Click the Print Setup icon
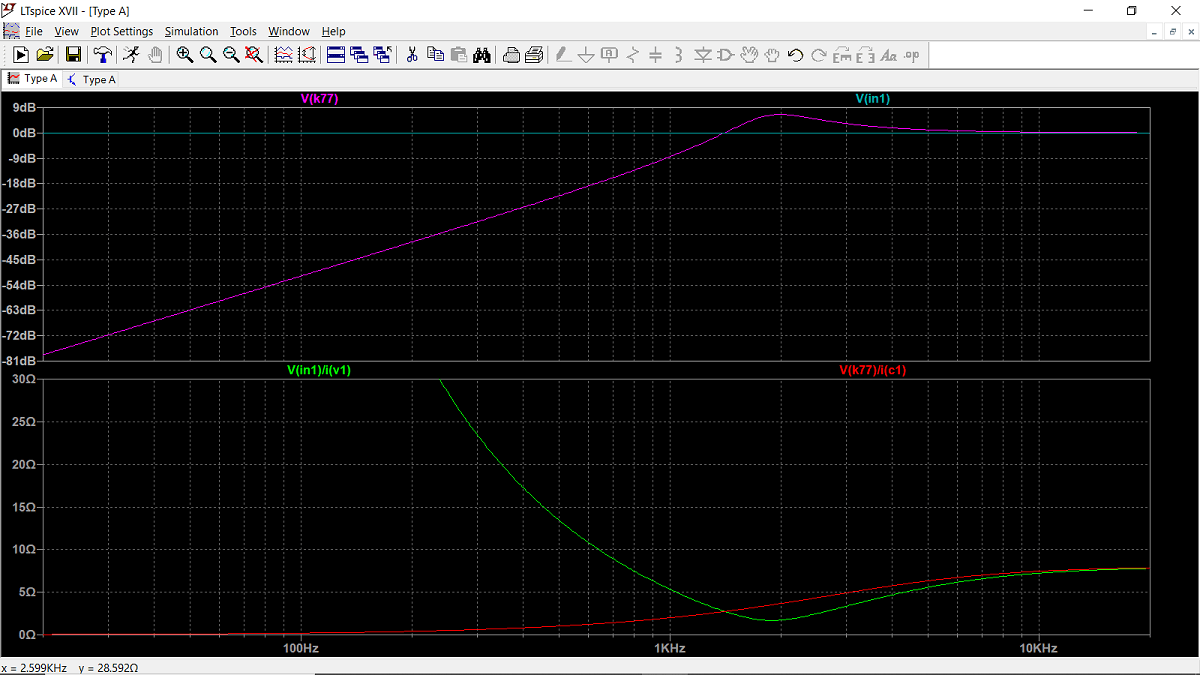Viewport: 1200px width, 675px height. point(511,55)
